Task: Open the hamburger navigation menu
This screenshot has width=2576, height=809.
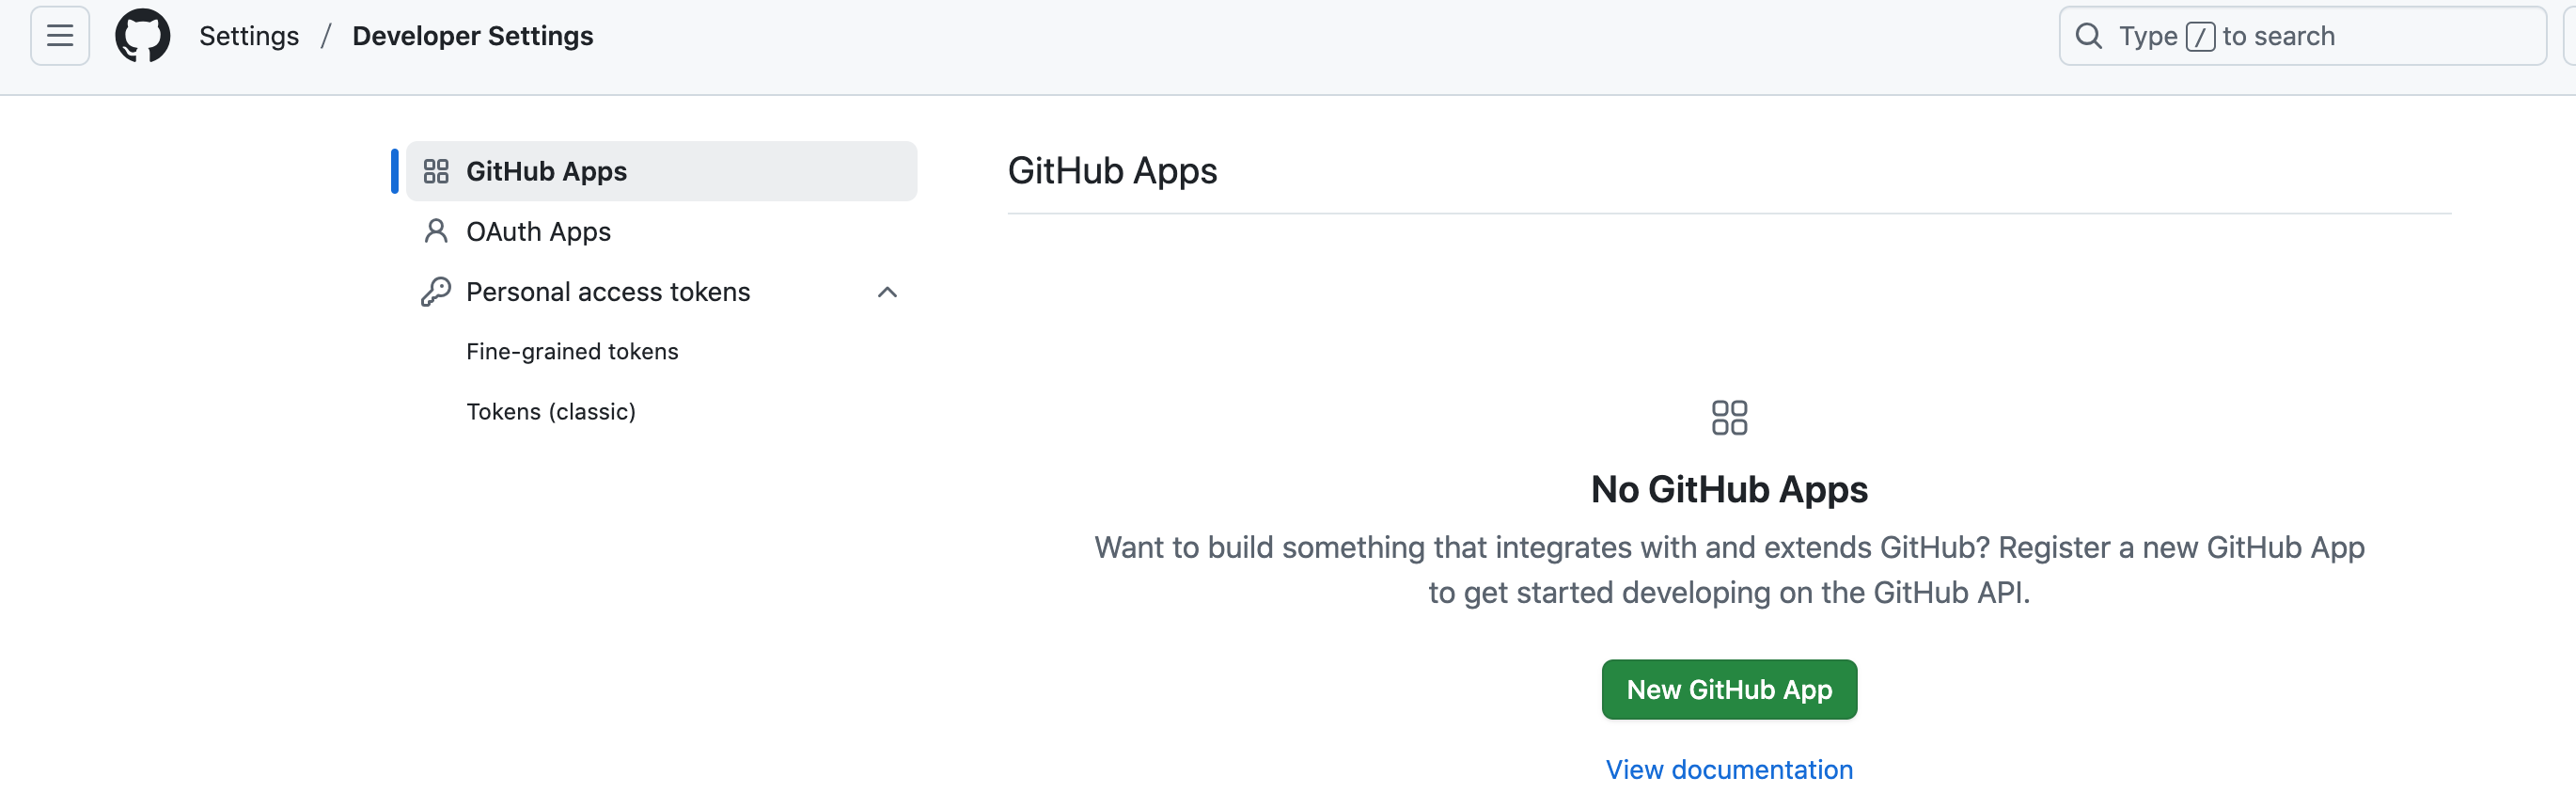Action: (60, 36)
